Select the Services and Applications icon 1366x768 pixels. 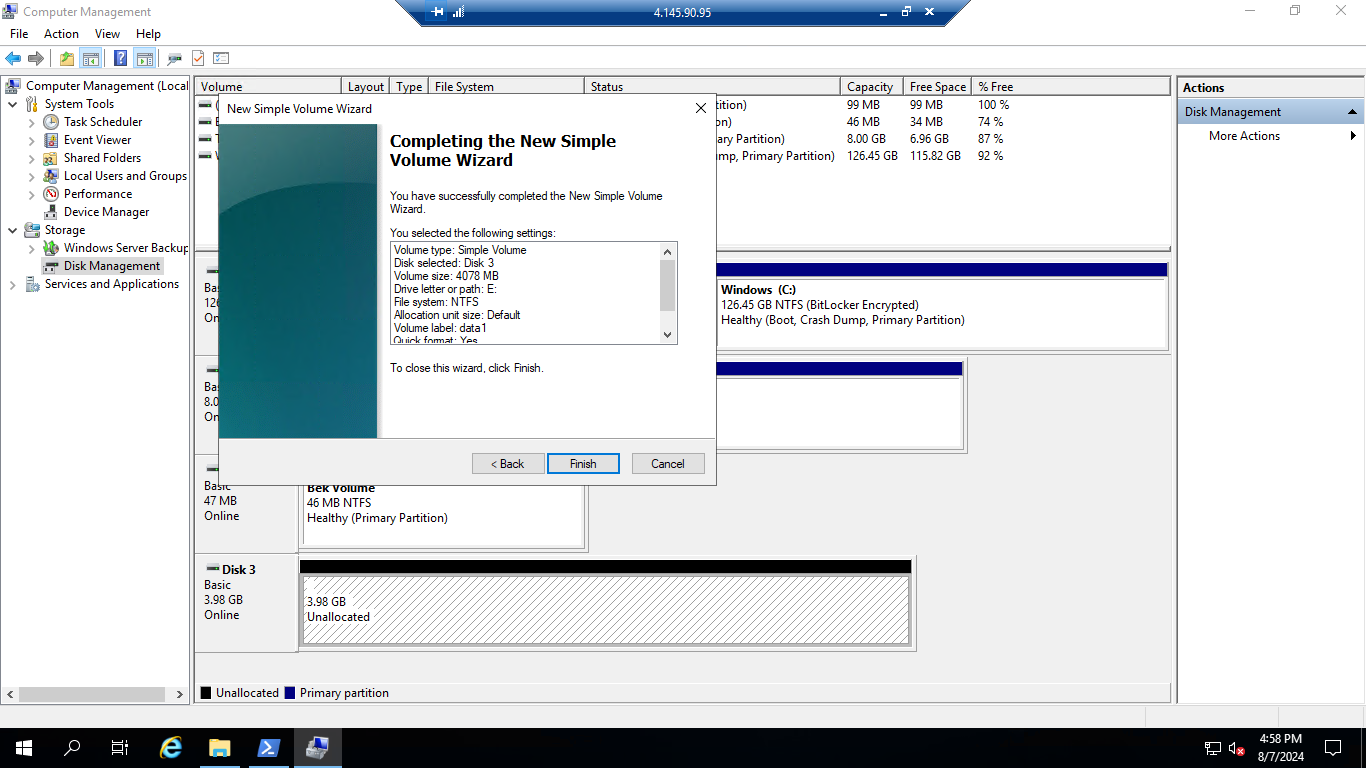click(32, 284)
